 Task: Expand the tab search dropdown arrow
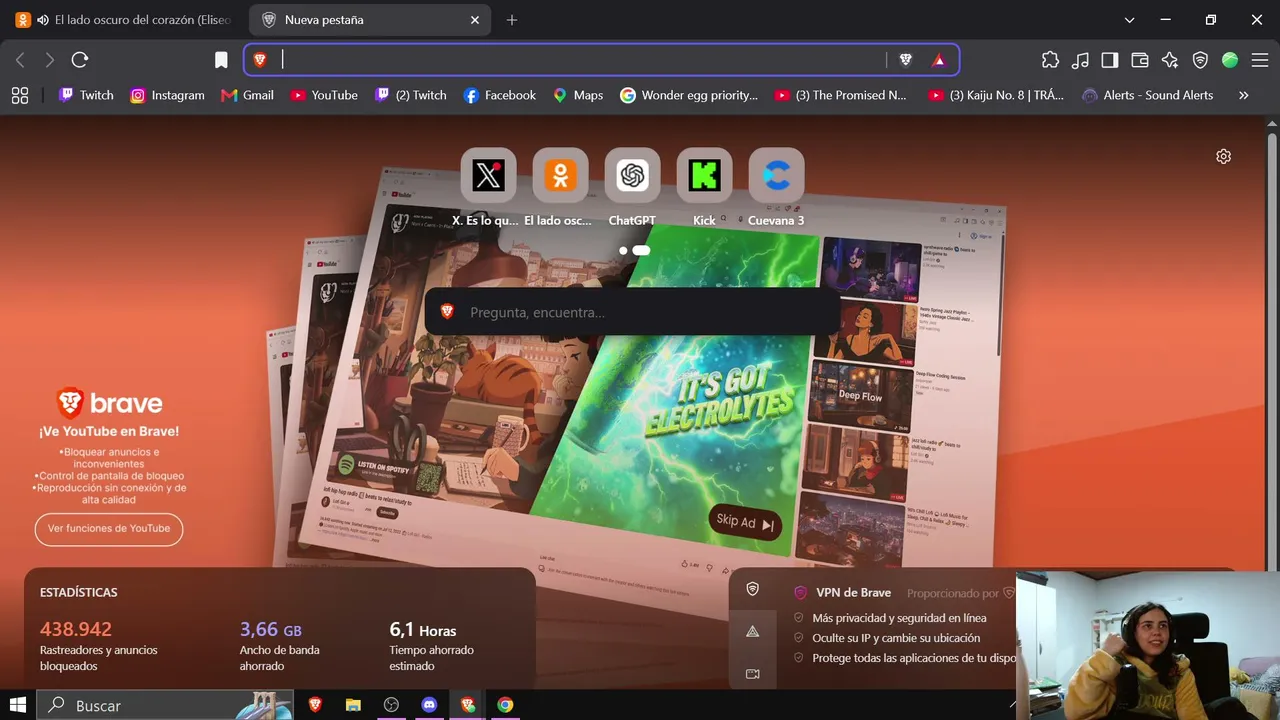[x=1129, y=20]
